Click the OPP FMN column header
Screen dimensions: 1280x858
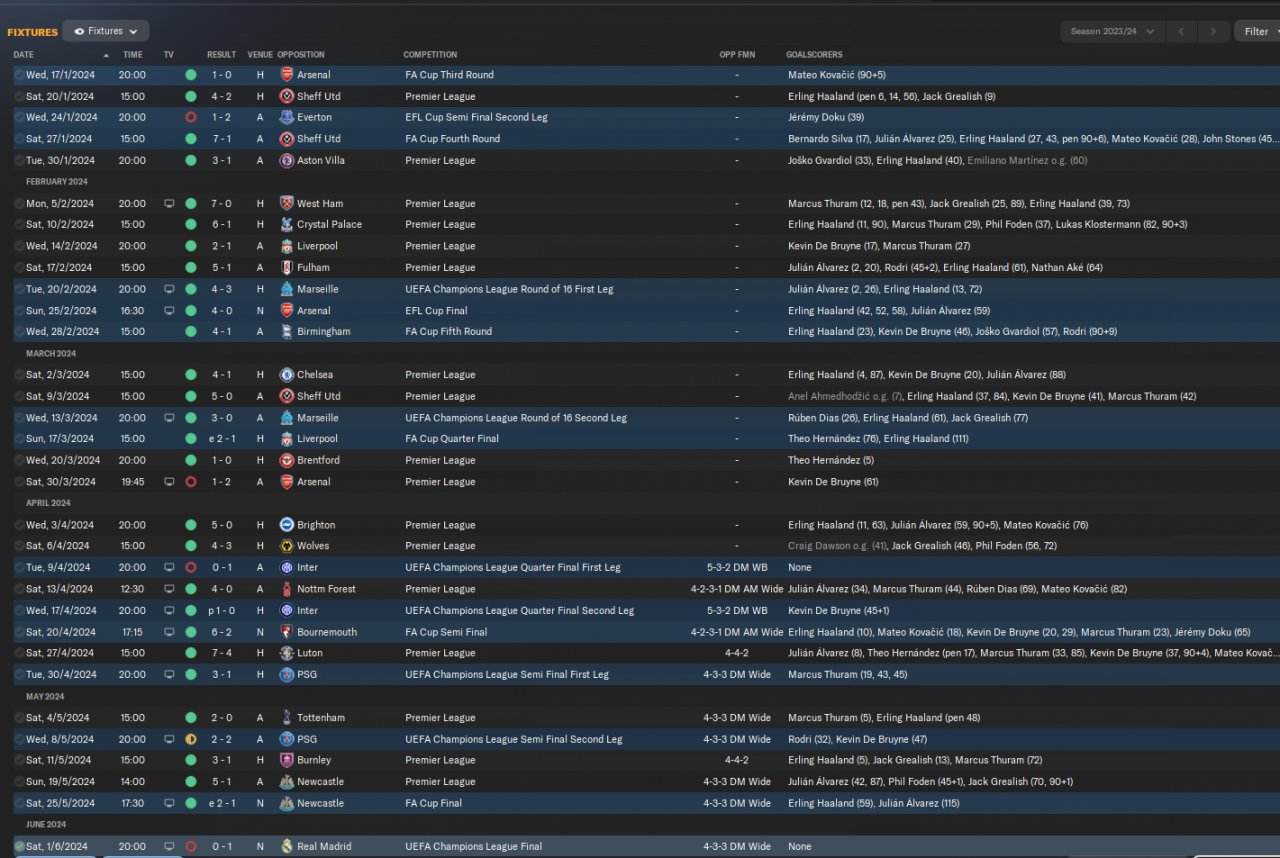point(737,55)
